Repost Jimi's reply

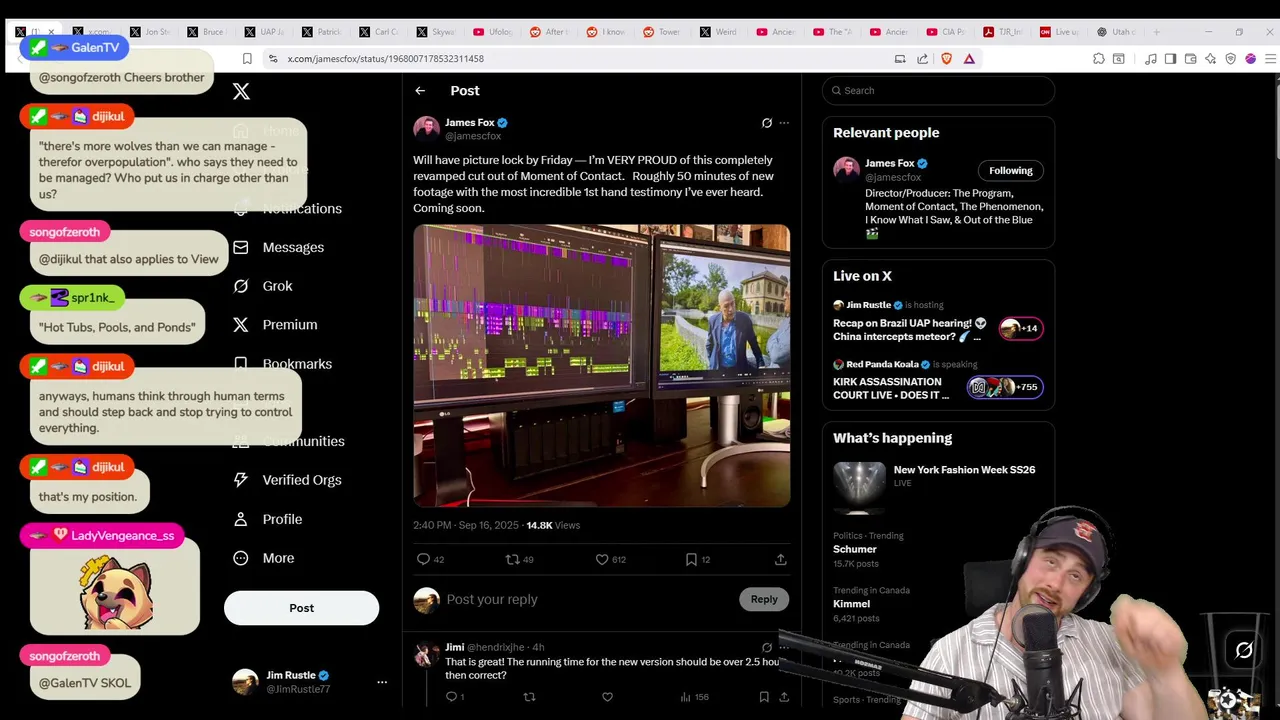pyautogui.click(x=530, y=697)
